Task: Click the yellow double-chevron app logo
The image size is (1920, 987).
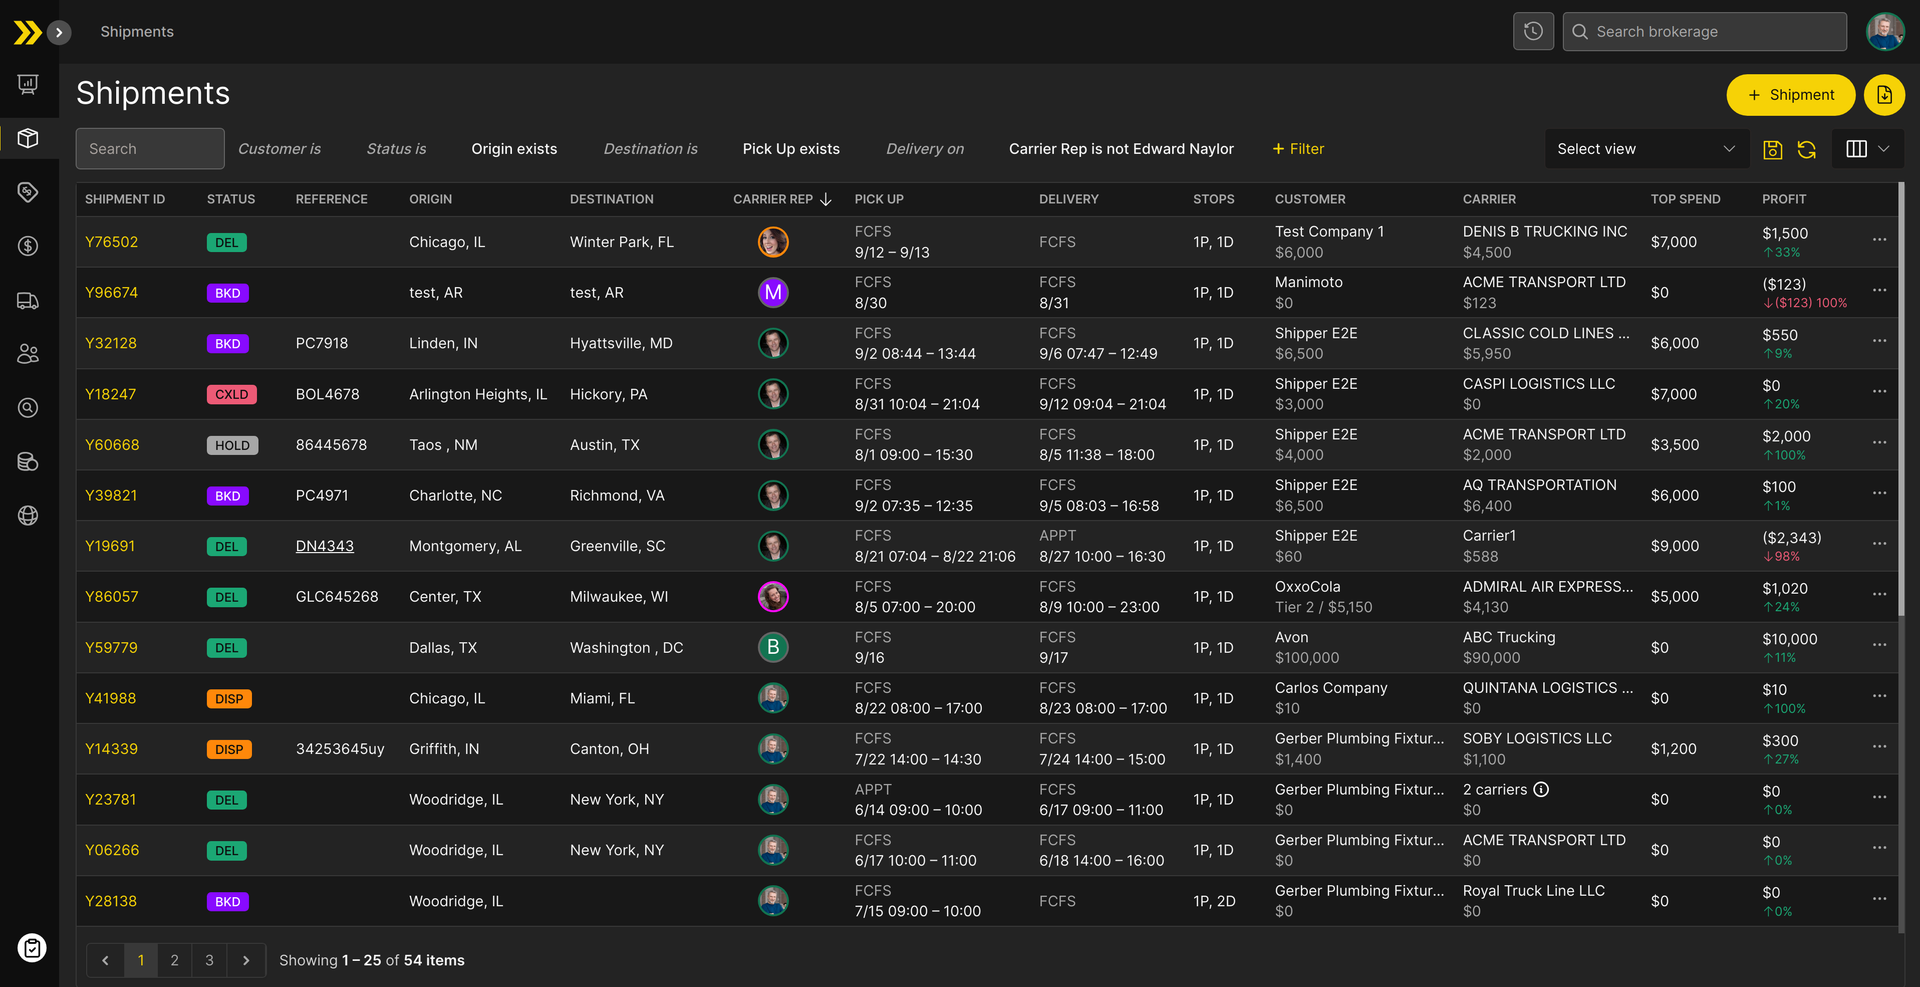Action: point(27,32)
